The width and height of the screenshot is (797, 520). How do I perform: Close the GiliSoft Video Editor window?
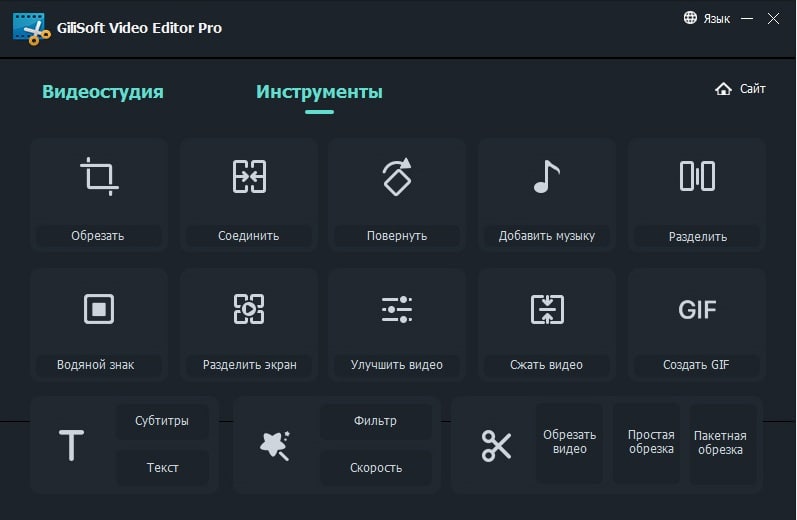tap(773, 18)
